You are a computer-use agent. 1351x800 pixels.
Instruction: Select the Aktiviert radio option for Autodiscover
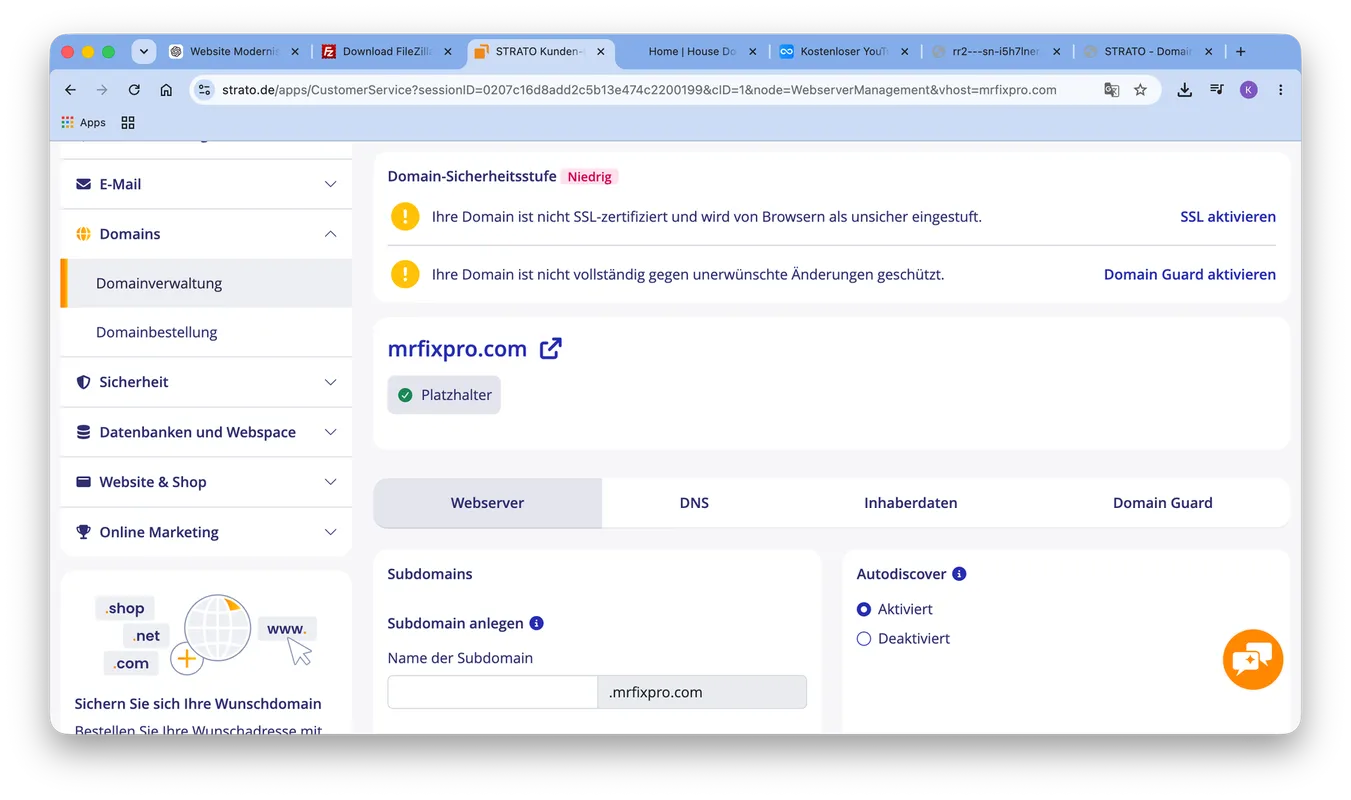864,609
